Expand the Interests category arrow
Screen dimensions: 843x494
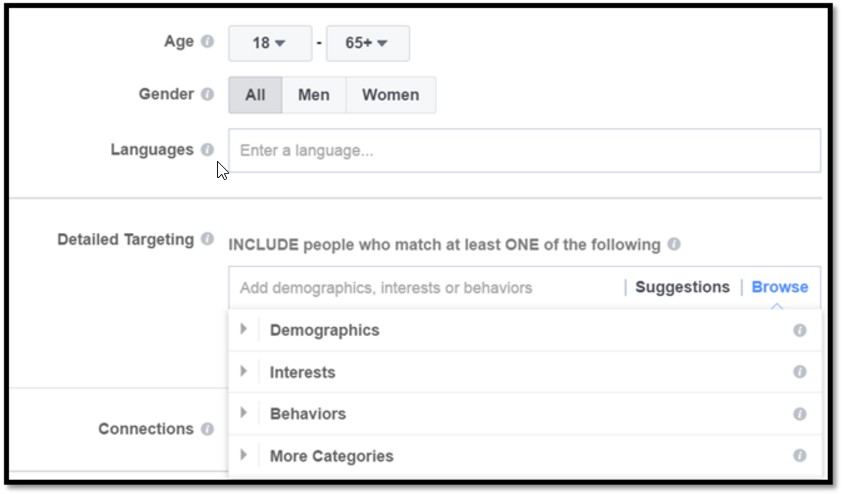tap(243, 371)
